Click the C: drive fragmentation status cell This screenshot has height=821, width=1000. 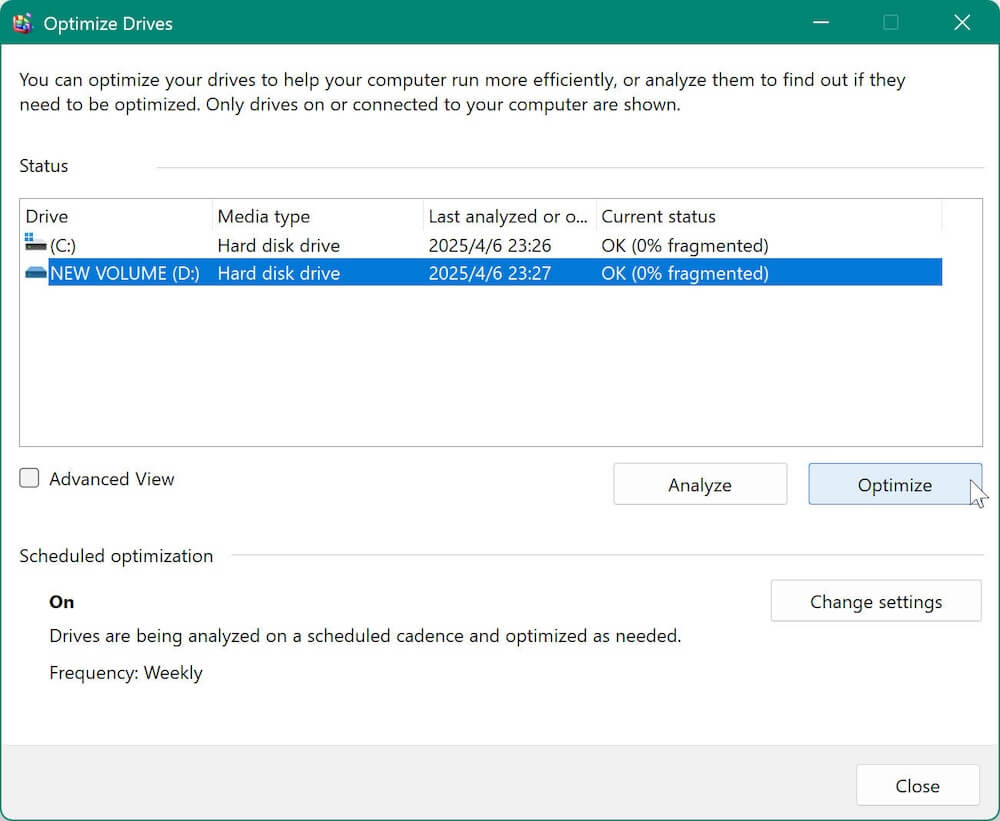(x=685, y=245)
